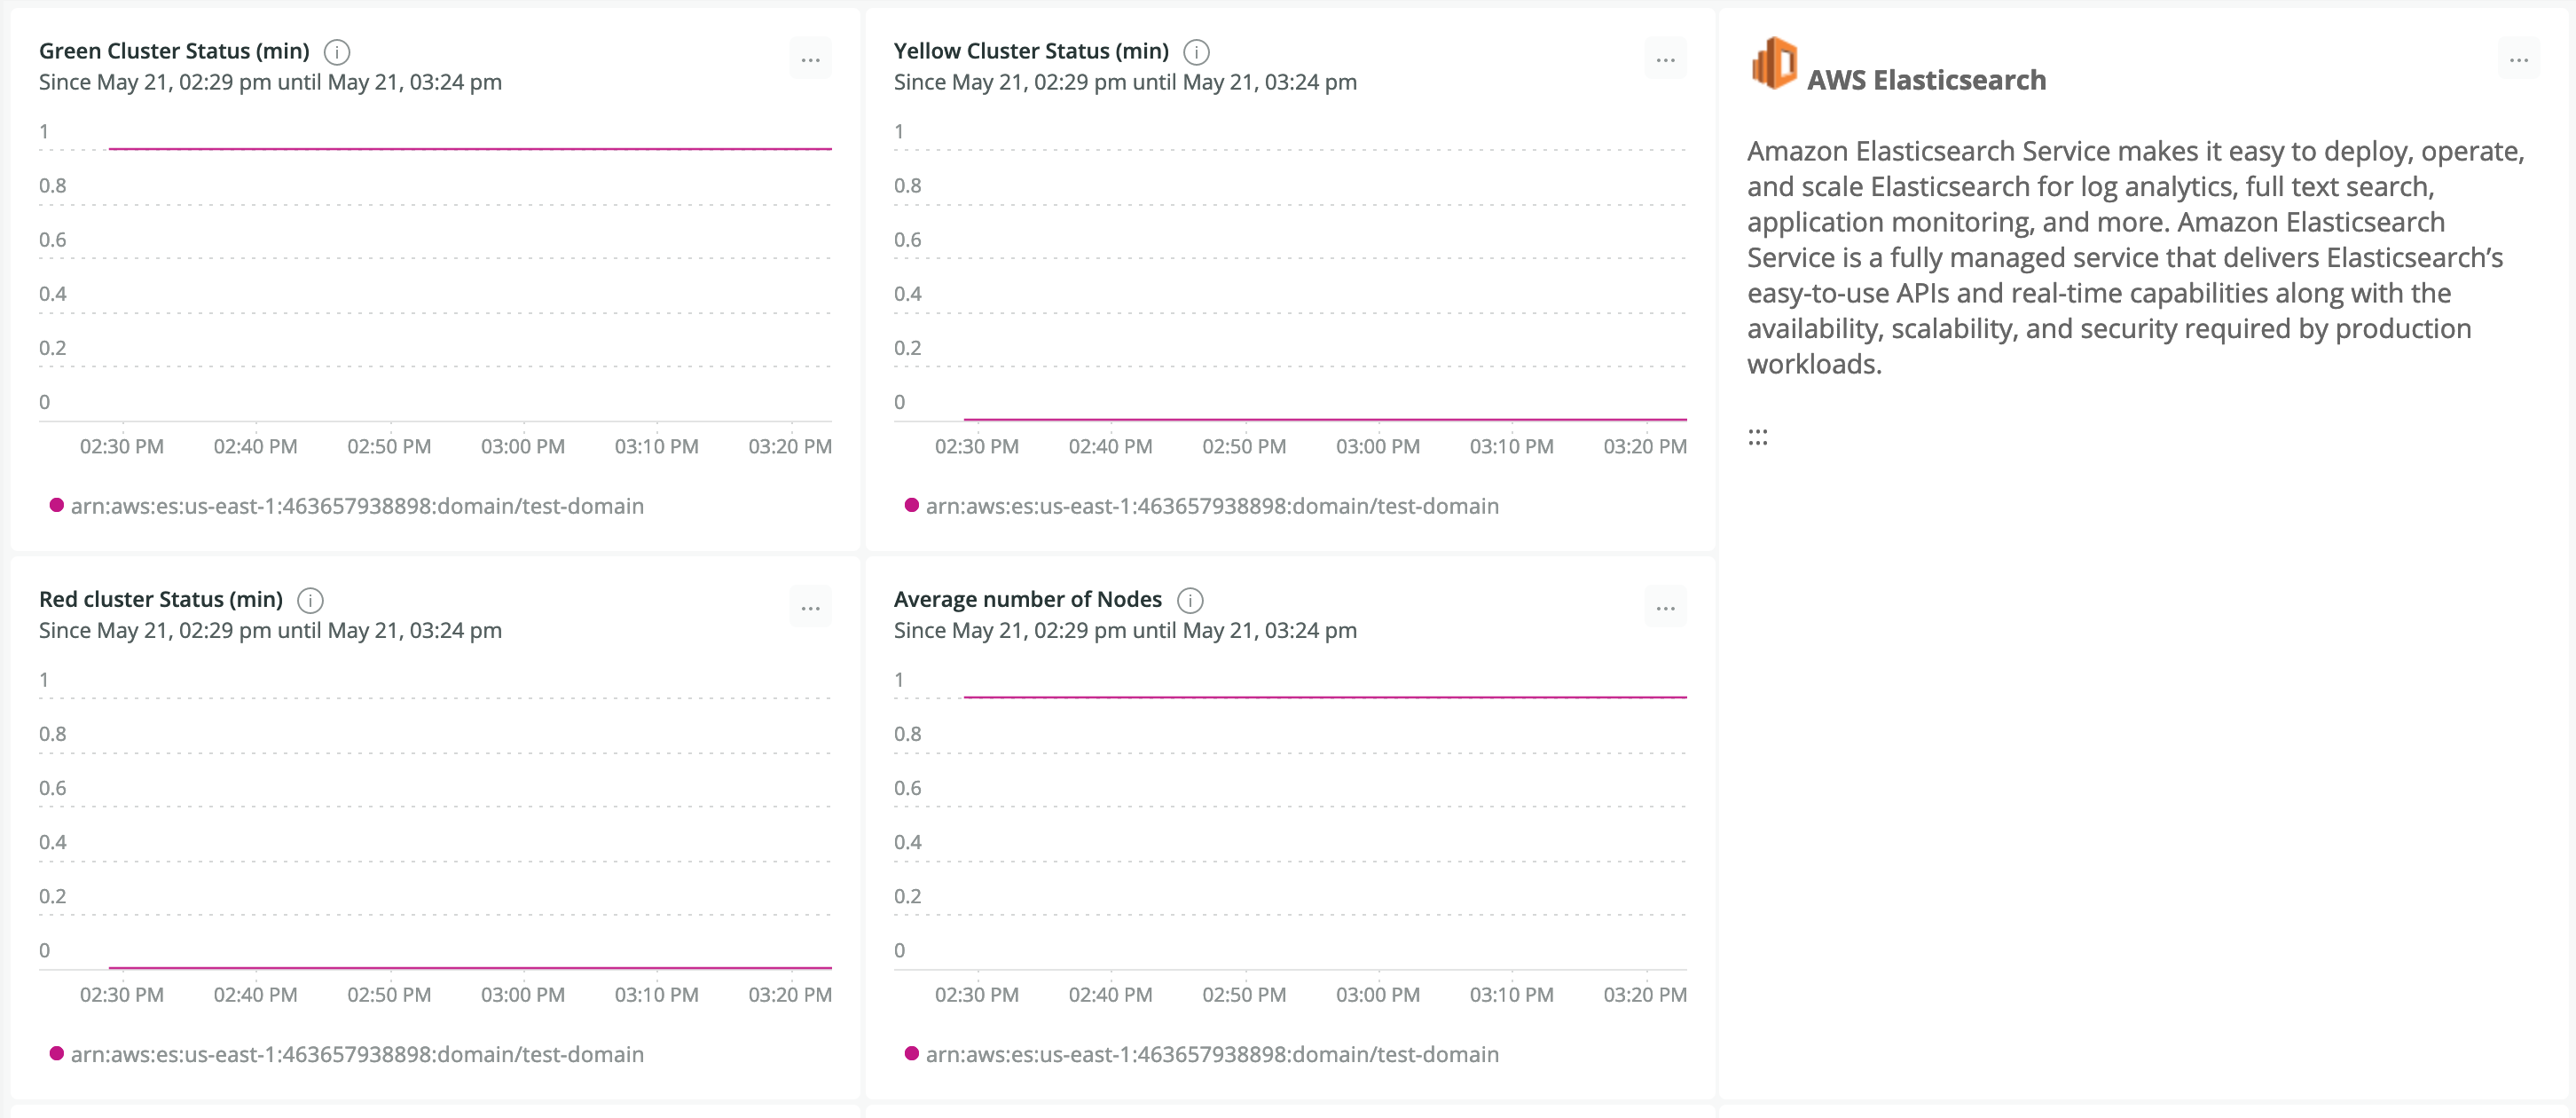Open ellipsis menu on Red cluster Status widget

[x=810, y=608]
